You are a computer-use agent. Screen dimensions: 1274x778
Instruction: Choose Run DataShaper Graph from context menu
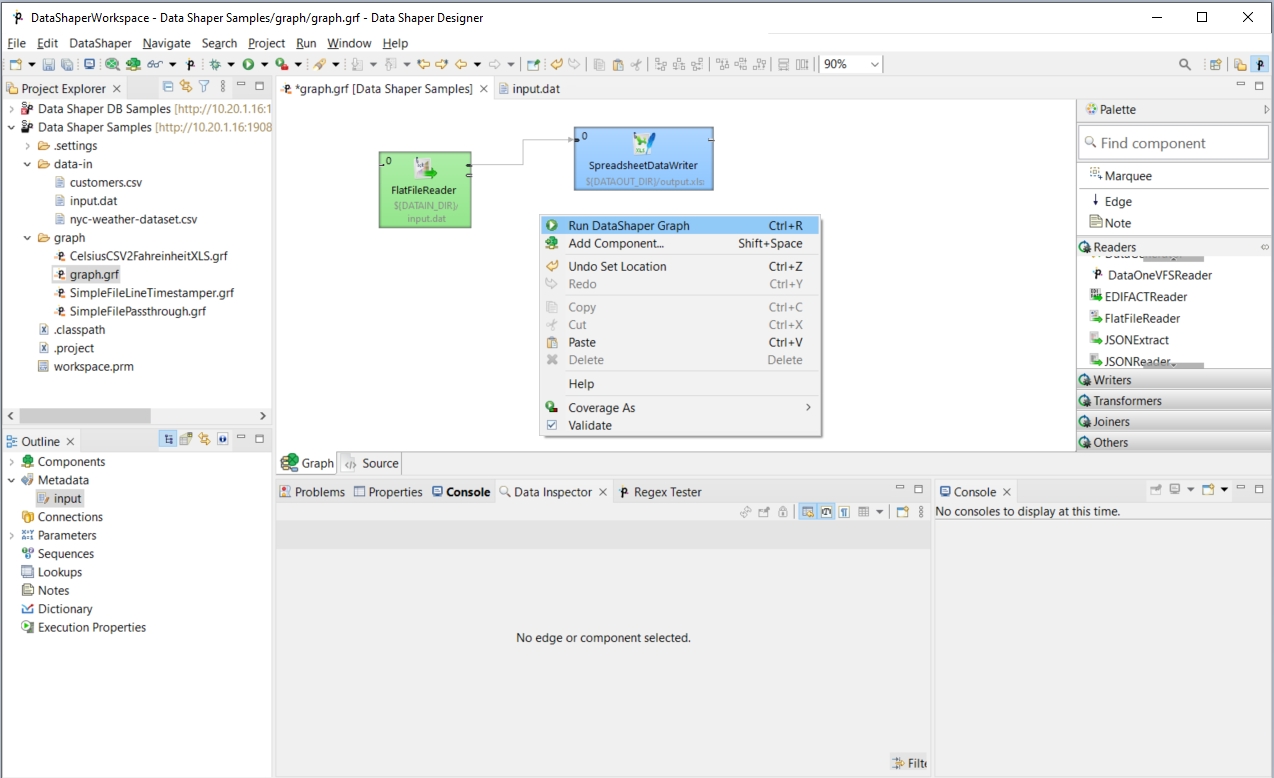click(679, 226)
